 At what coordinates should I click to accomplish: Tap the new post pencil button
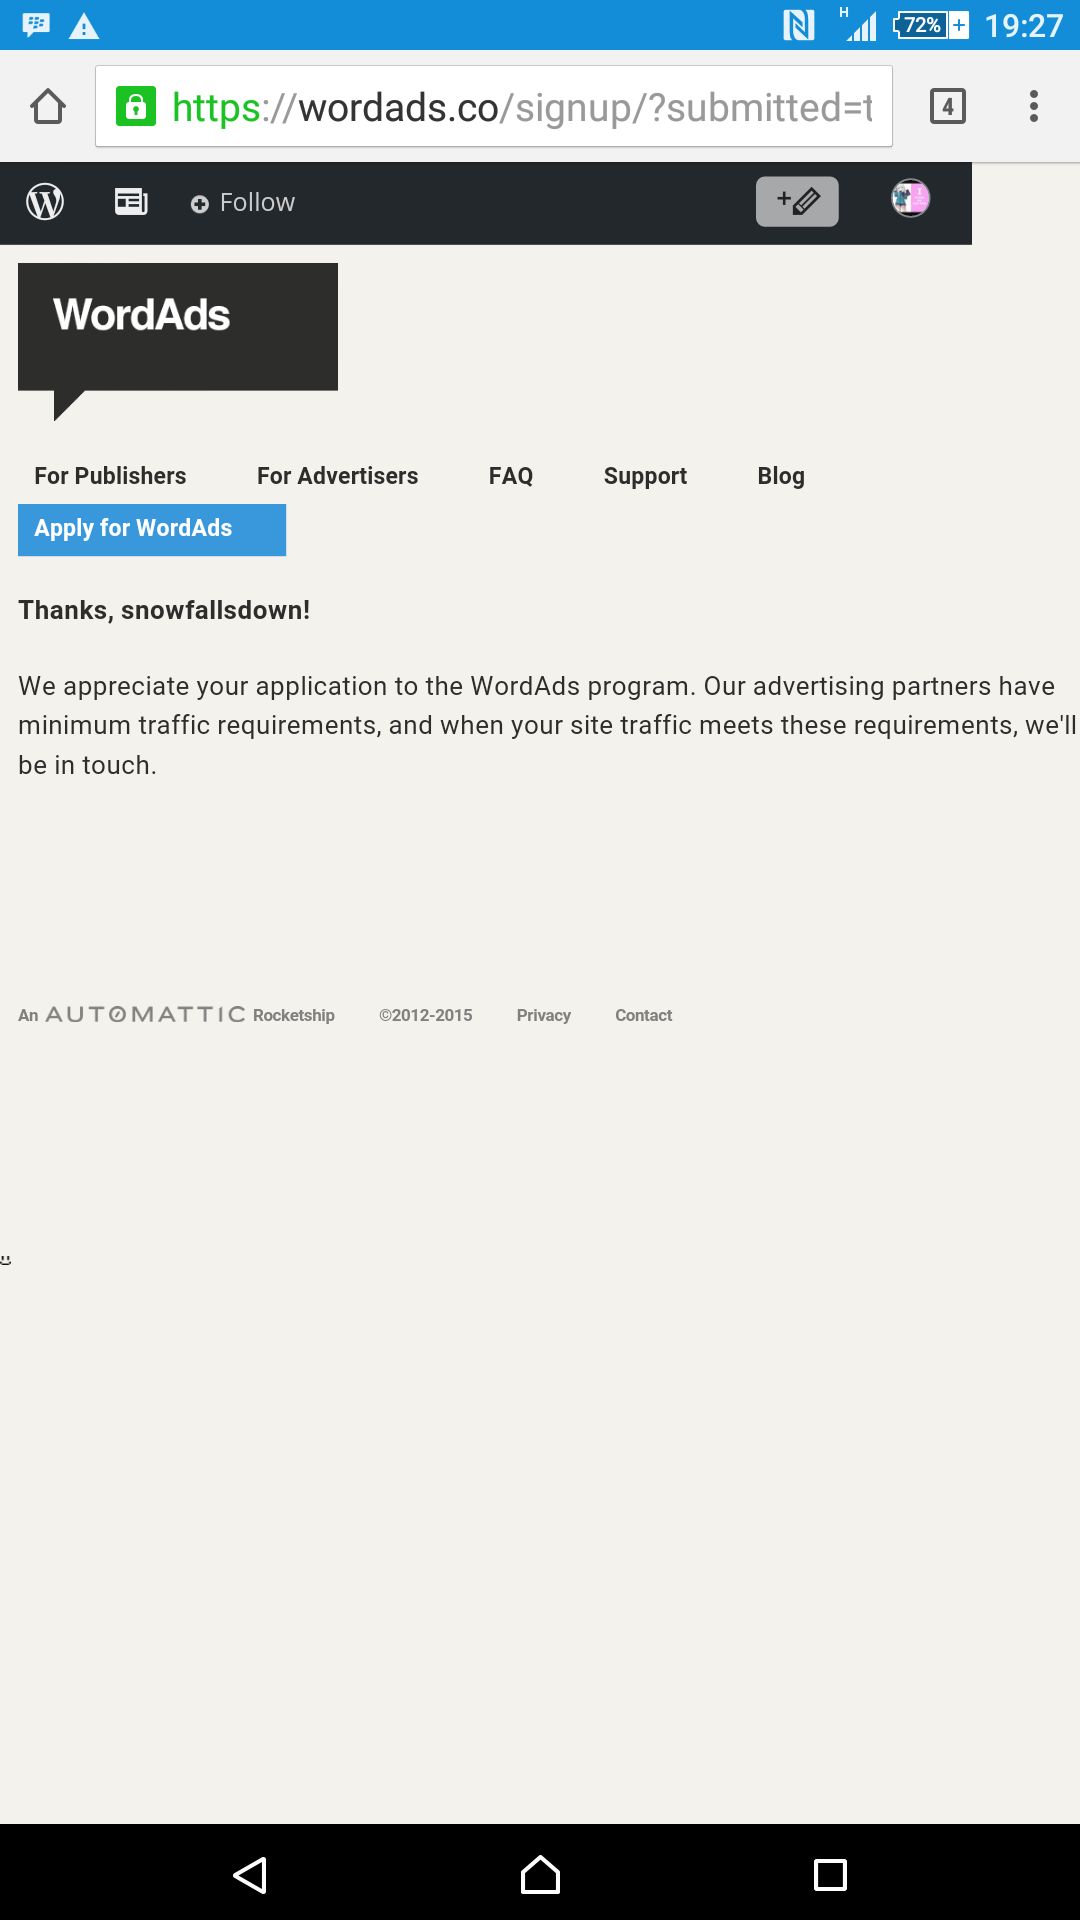(x=797, y=202)
